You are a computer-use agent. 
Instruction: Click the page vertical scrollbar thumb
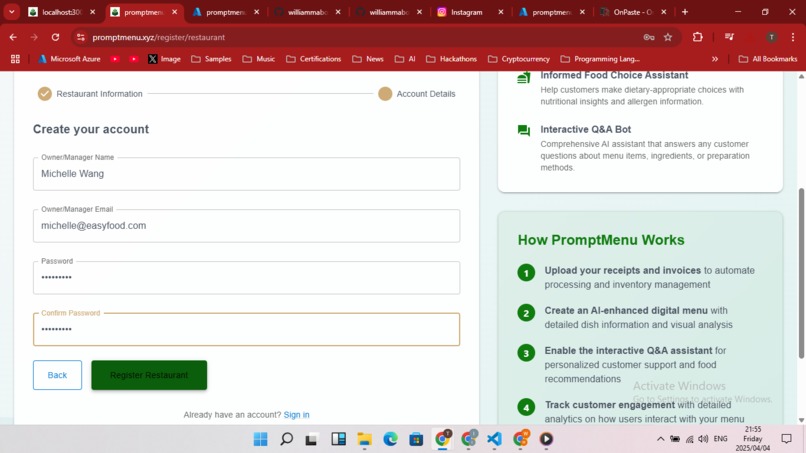tap(801, 274)
